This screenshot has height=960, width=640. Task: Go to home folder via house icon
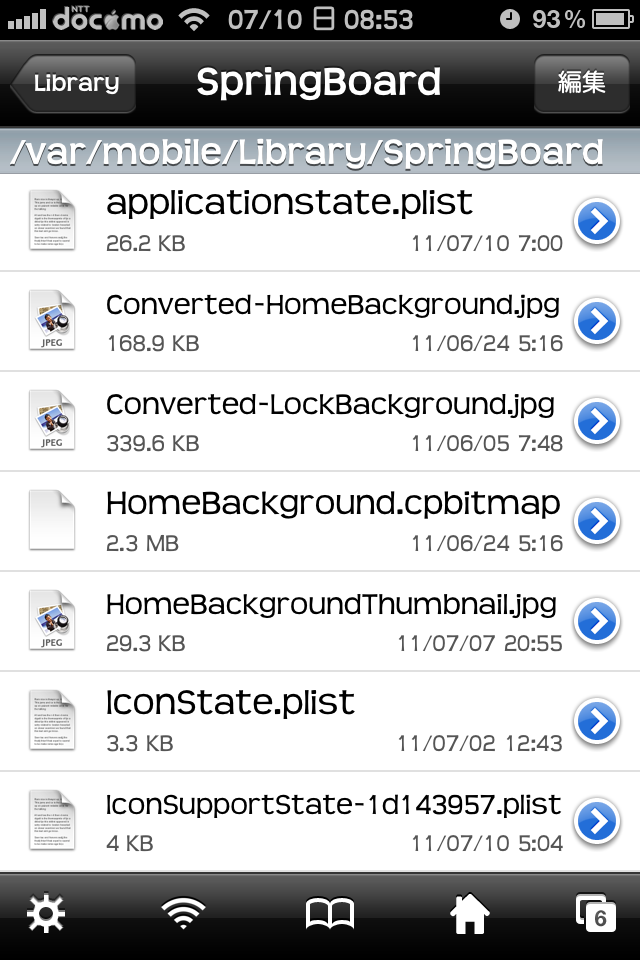click(x=470, y=913)
